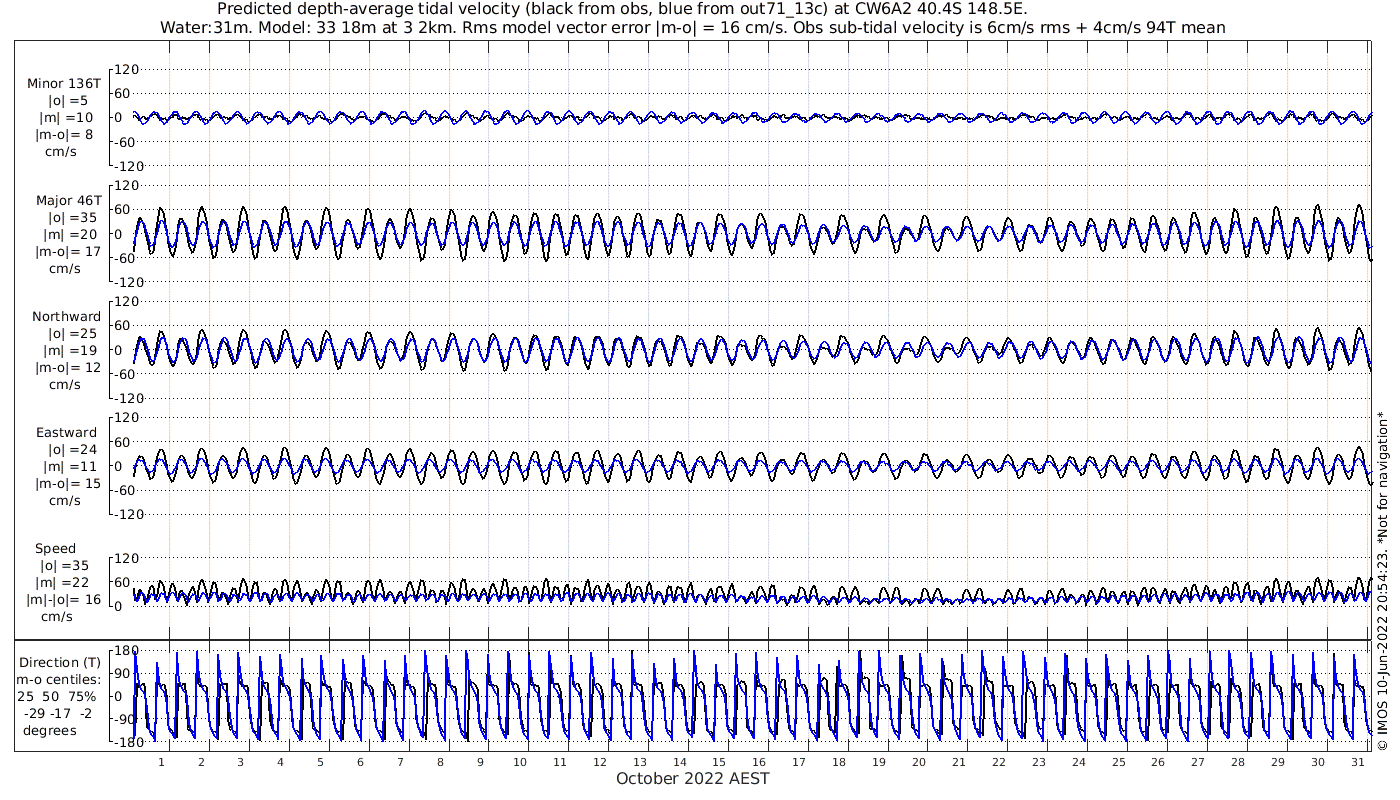Click '|m-o|= 17' in the Major panel
The width and height of the screenshot is (1400, 800).
pos(66,251)
